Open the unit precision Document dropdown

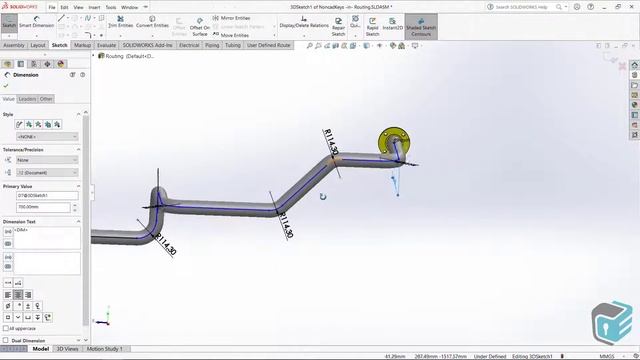click(x=47, y=173)
